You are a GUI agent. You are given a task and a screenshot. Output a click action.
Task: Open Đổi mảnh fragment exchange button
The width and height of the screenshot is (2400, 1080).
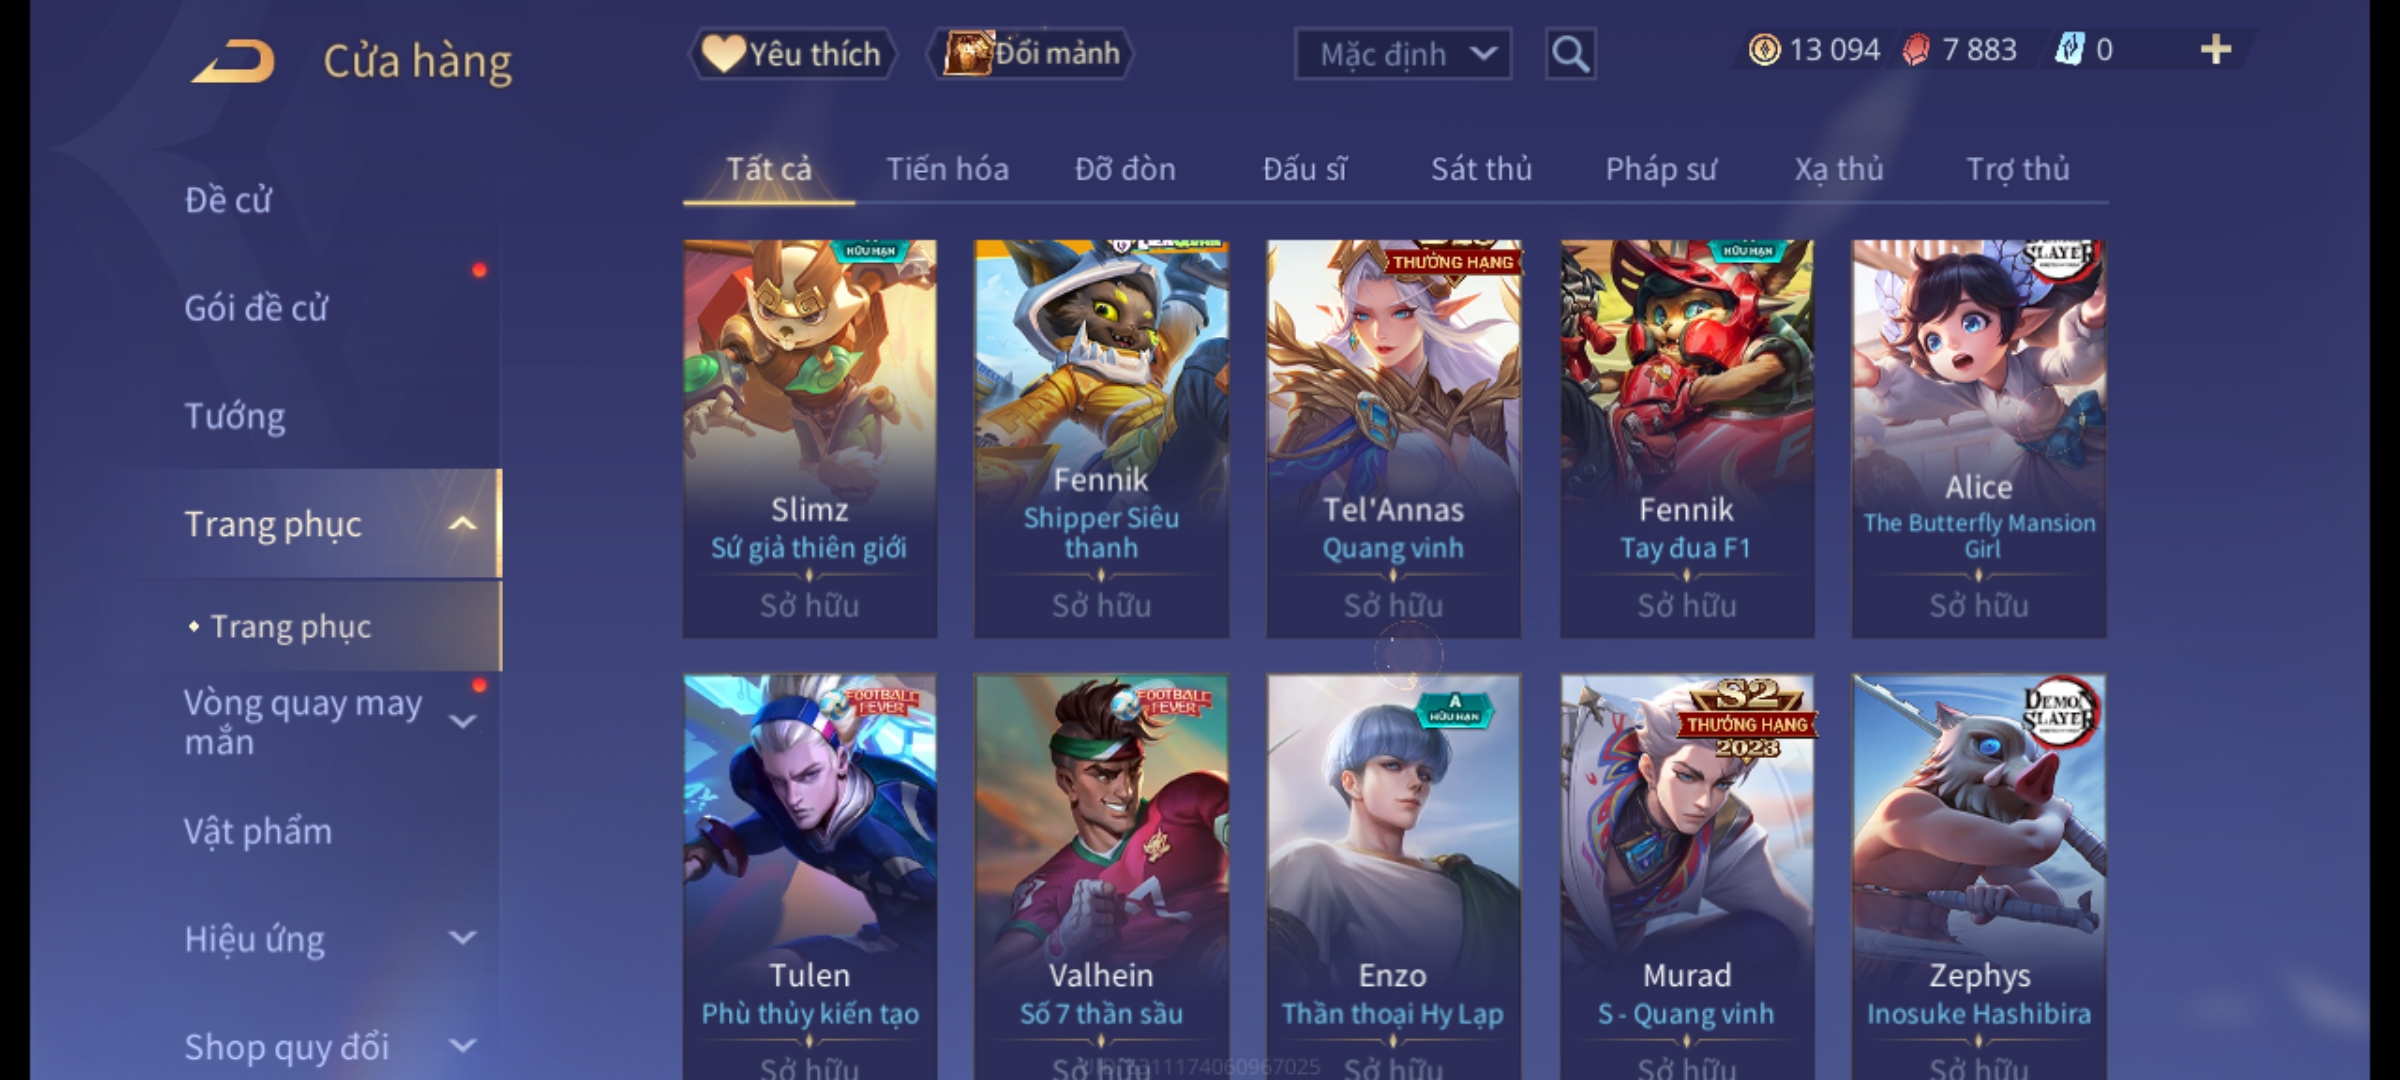tap(1030, 54)
